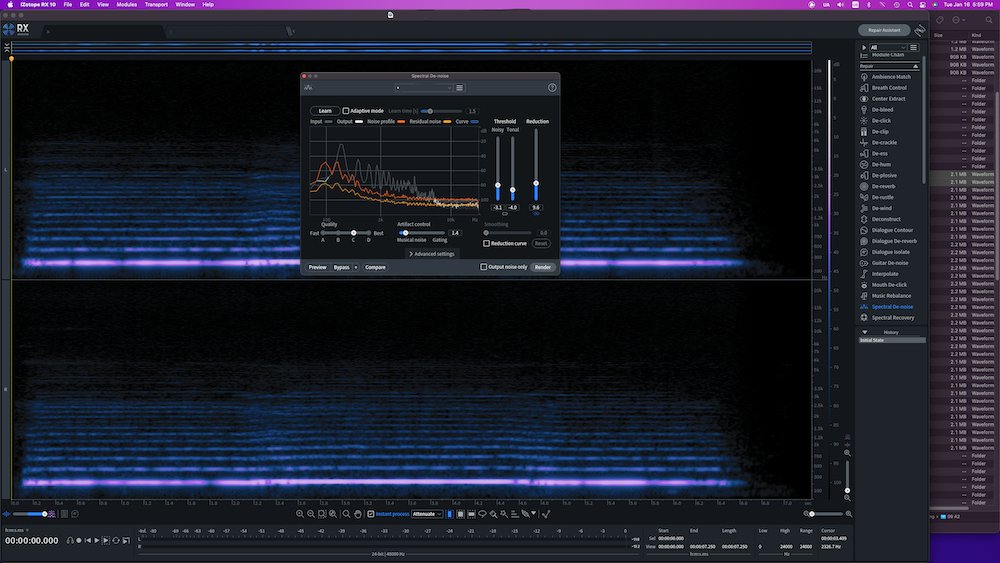Expand Advanced settings in Spectral De-noise
This screenshot has width=1000, height=563.
[431, 254]
